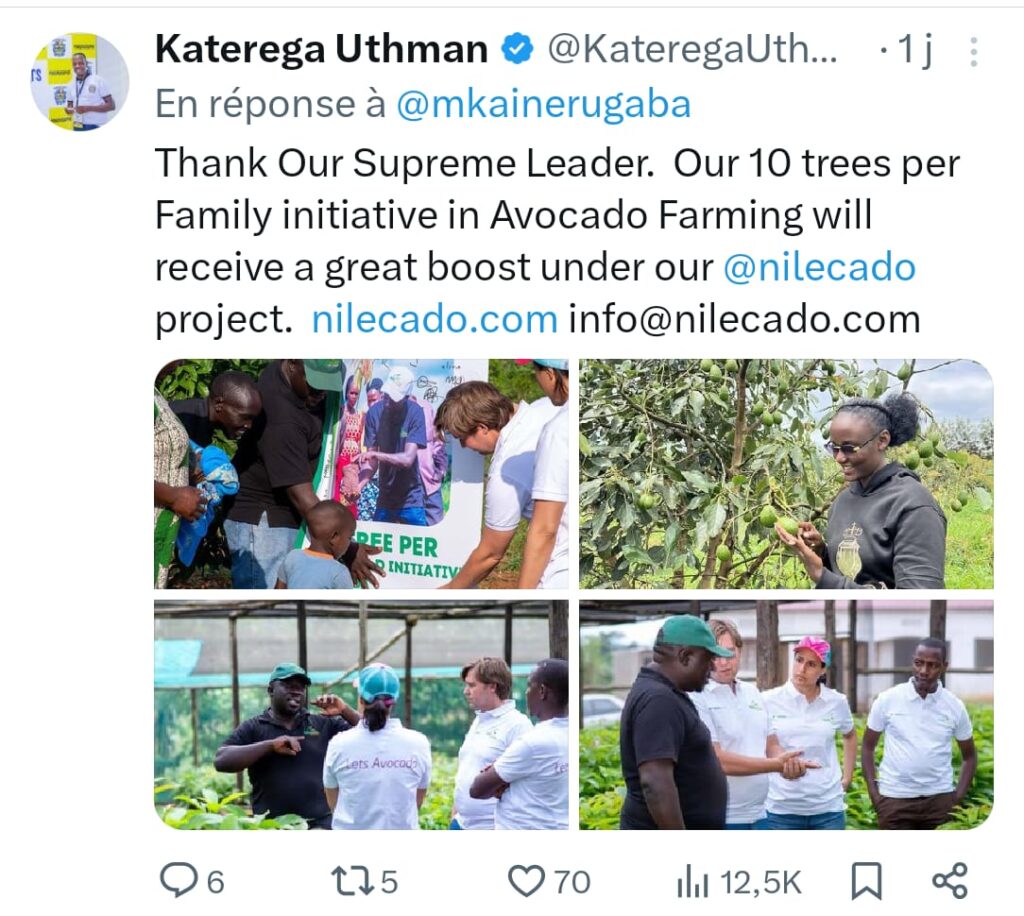1024x916 pixels.
Task: Open the tree planting initiative photo
Action: [x=361, y=474]
